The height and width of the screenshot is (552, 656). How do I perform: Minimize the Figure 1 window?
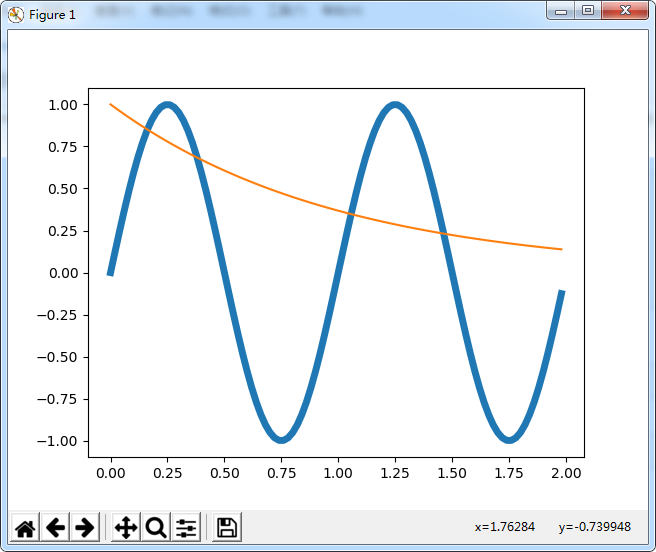click(561, 11)
